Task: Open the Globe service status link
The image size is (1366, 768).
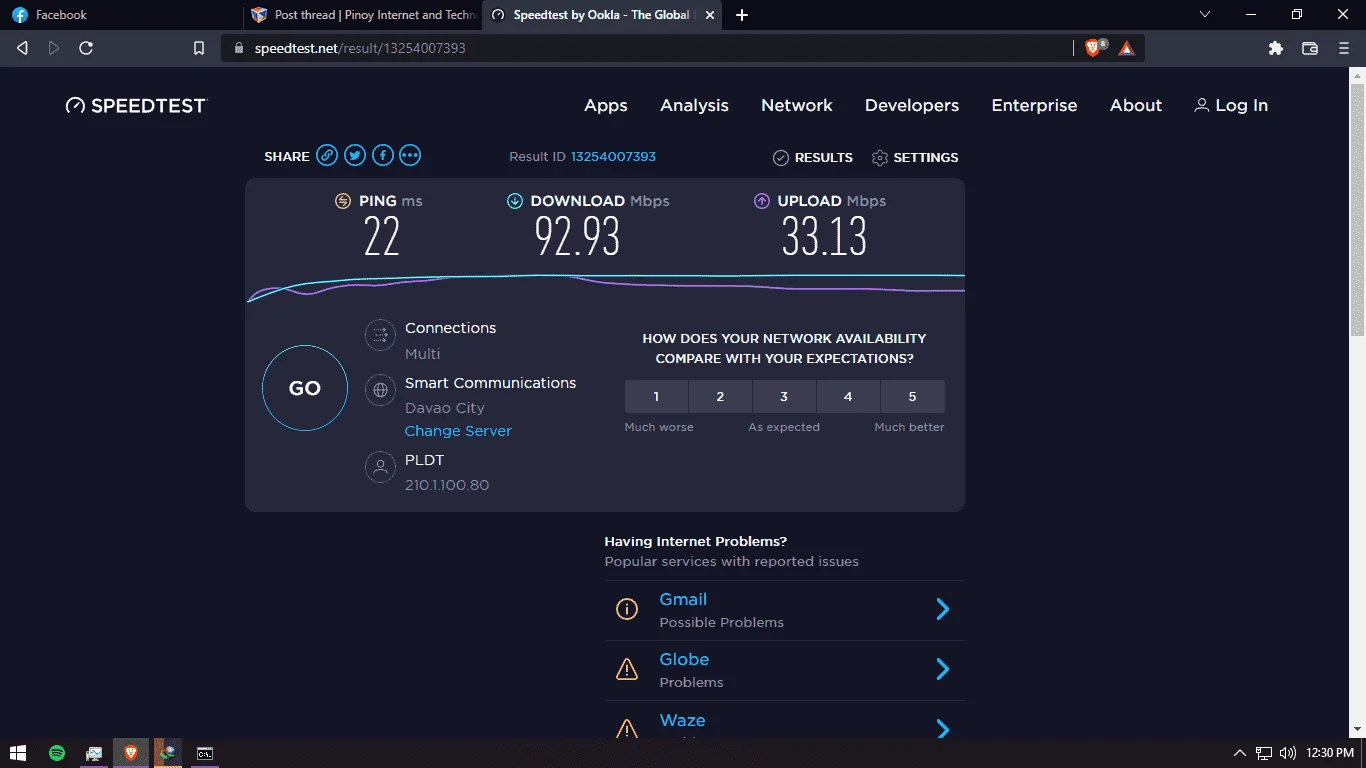Action: pos(684,659)
